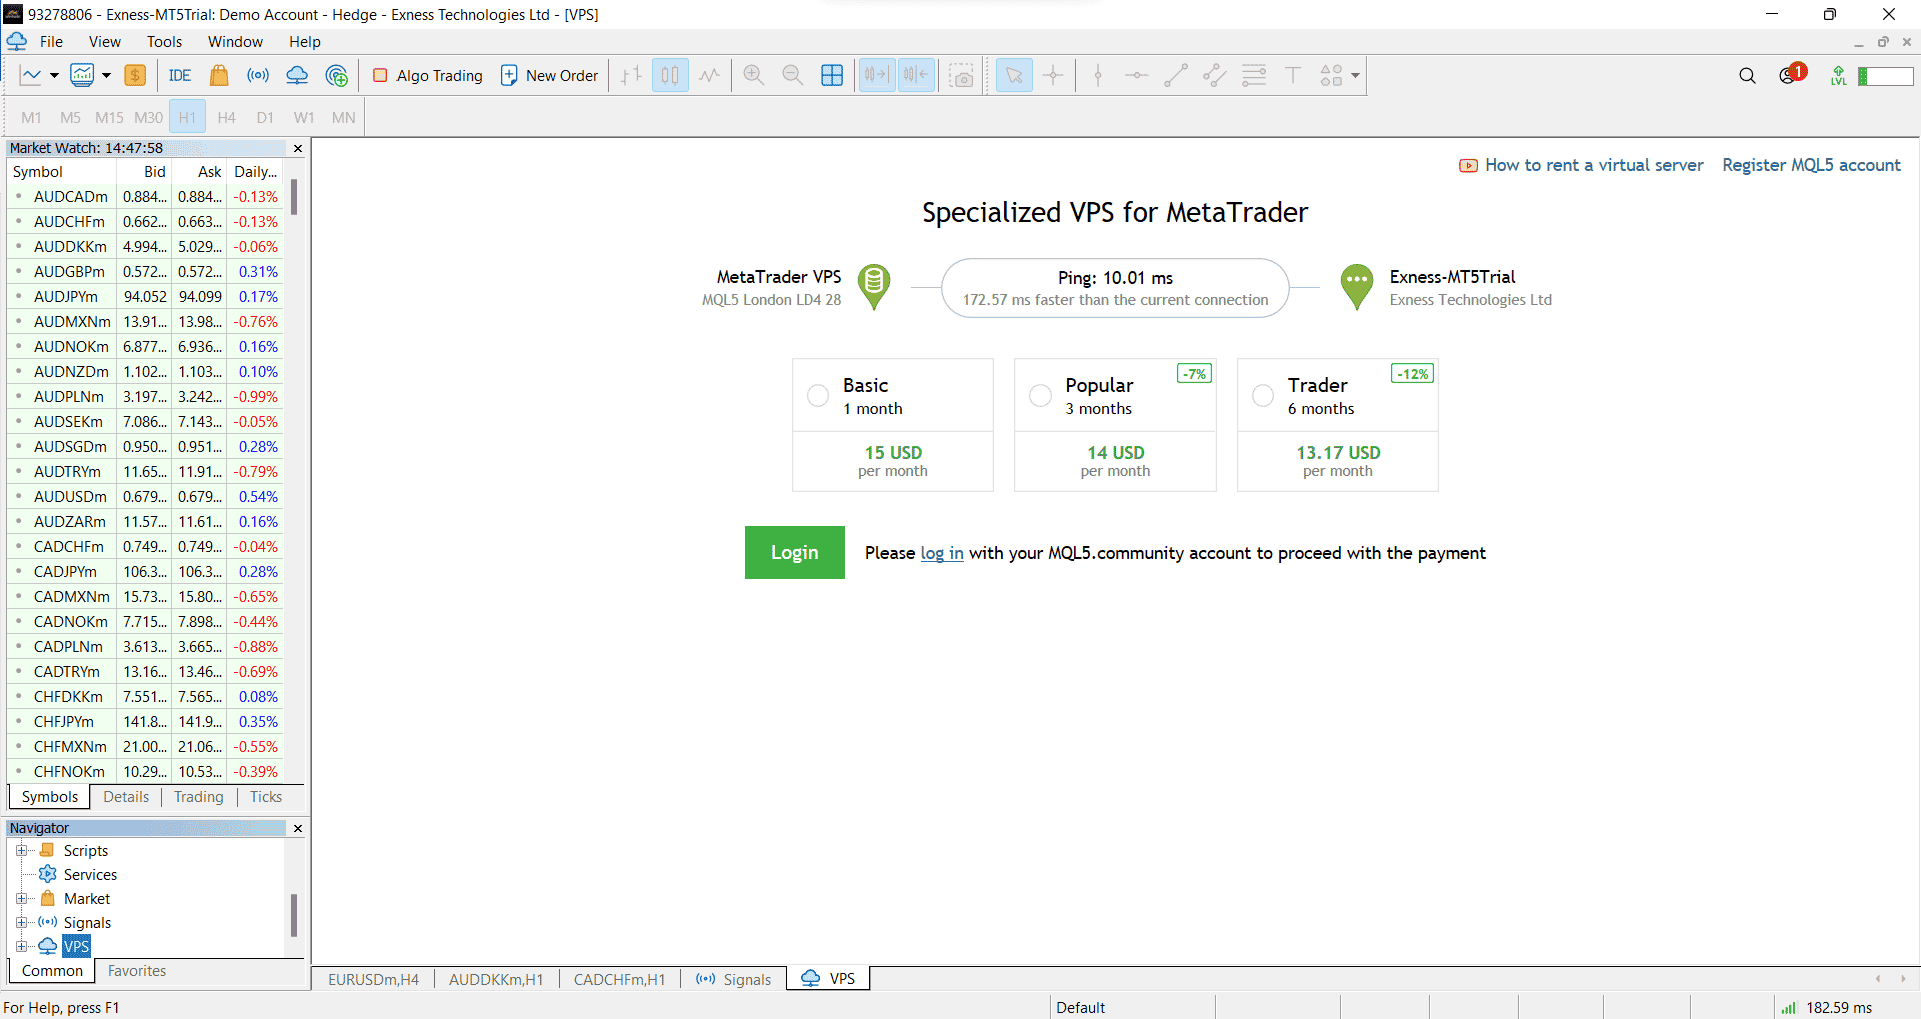Select the crosshair tool
Image resolution: width=1921 pixels, height=1019 pixels.
coord(1053,75)
